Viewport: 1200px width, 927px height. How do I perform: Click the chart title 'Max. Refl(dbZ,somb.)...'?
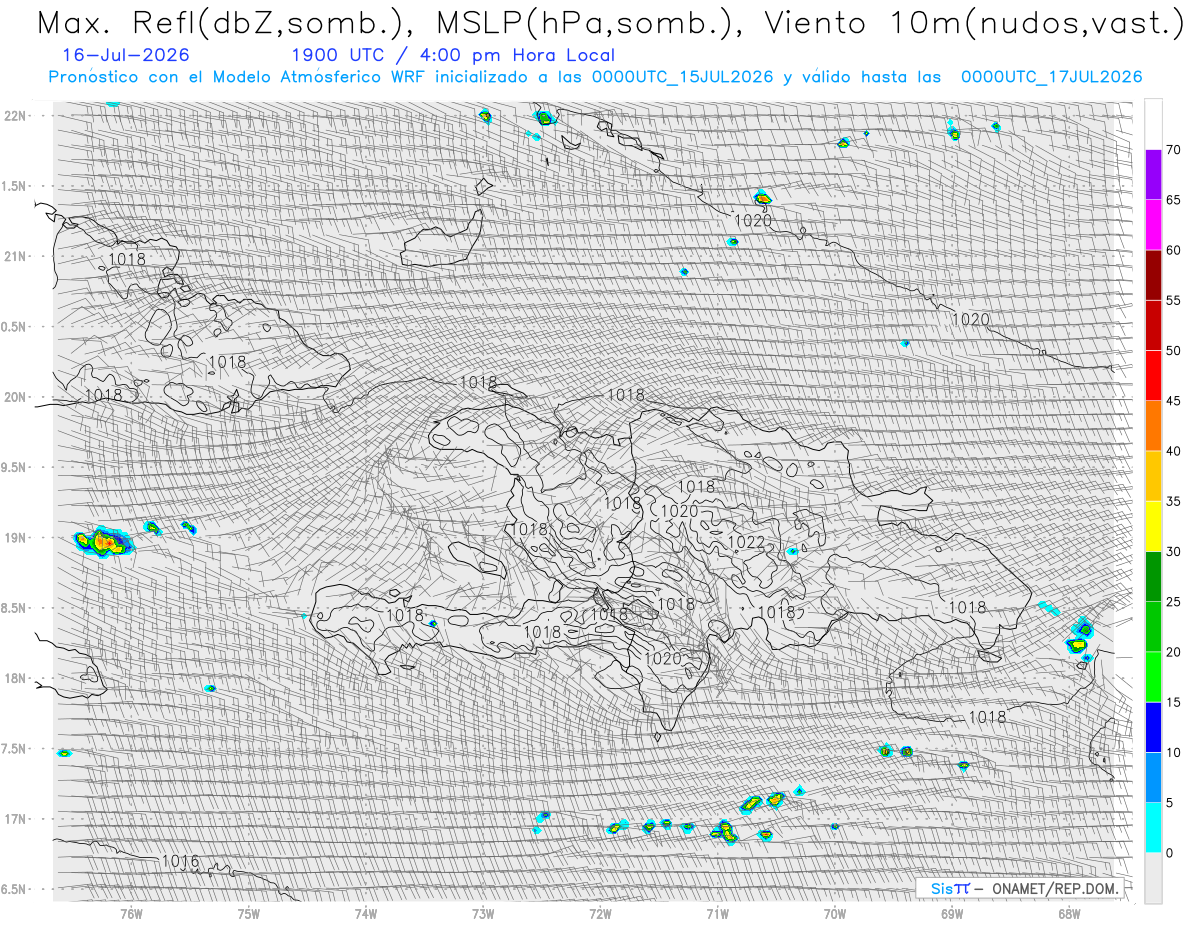pyautogui.click(x=610, y=23)
